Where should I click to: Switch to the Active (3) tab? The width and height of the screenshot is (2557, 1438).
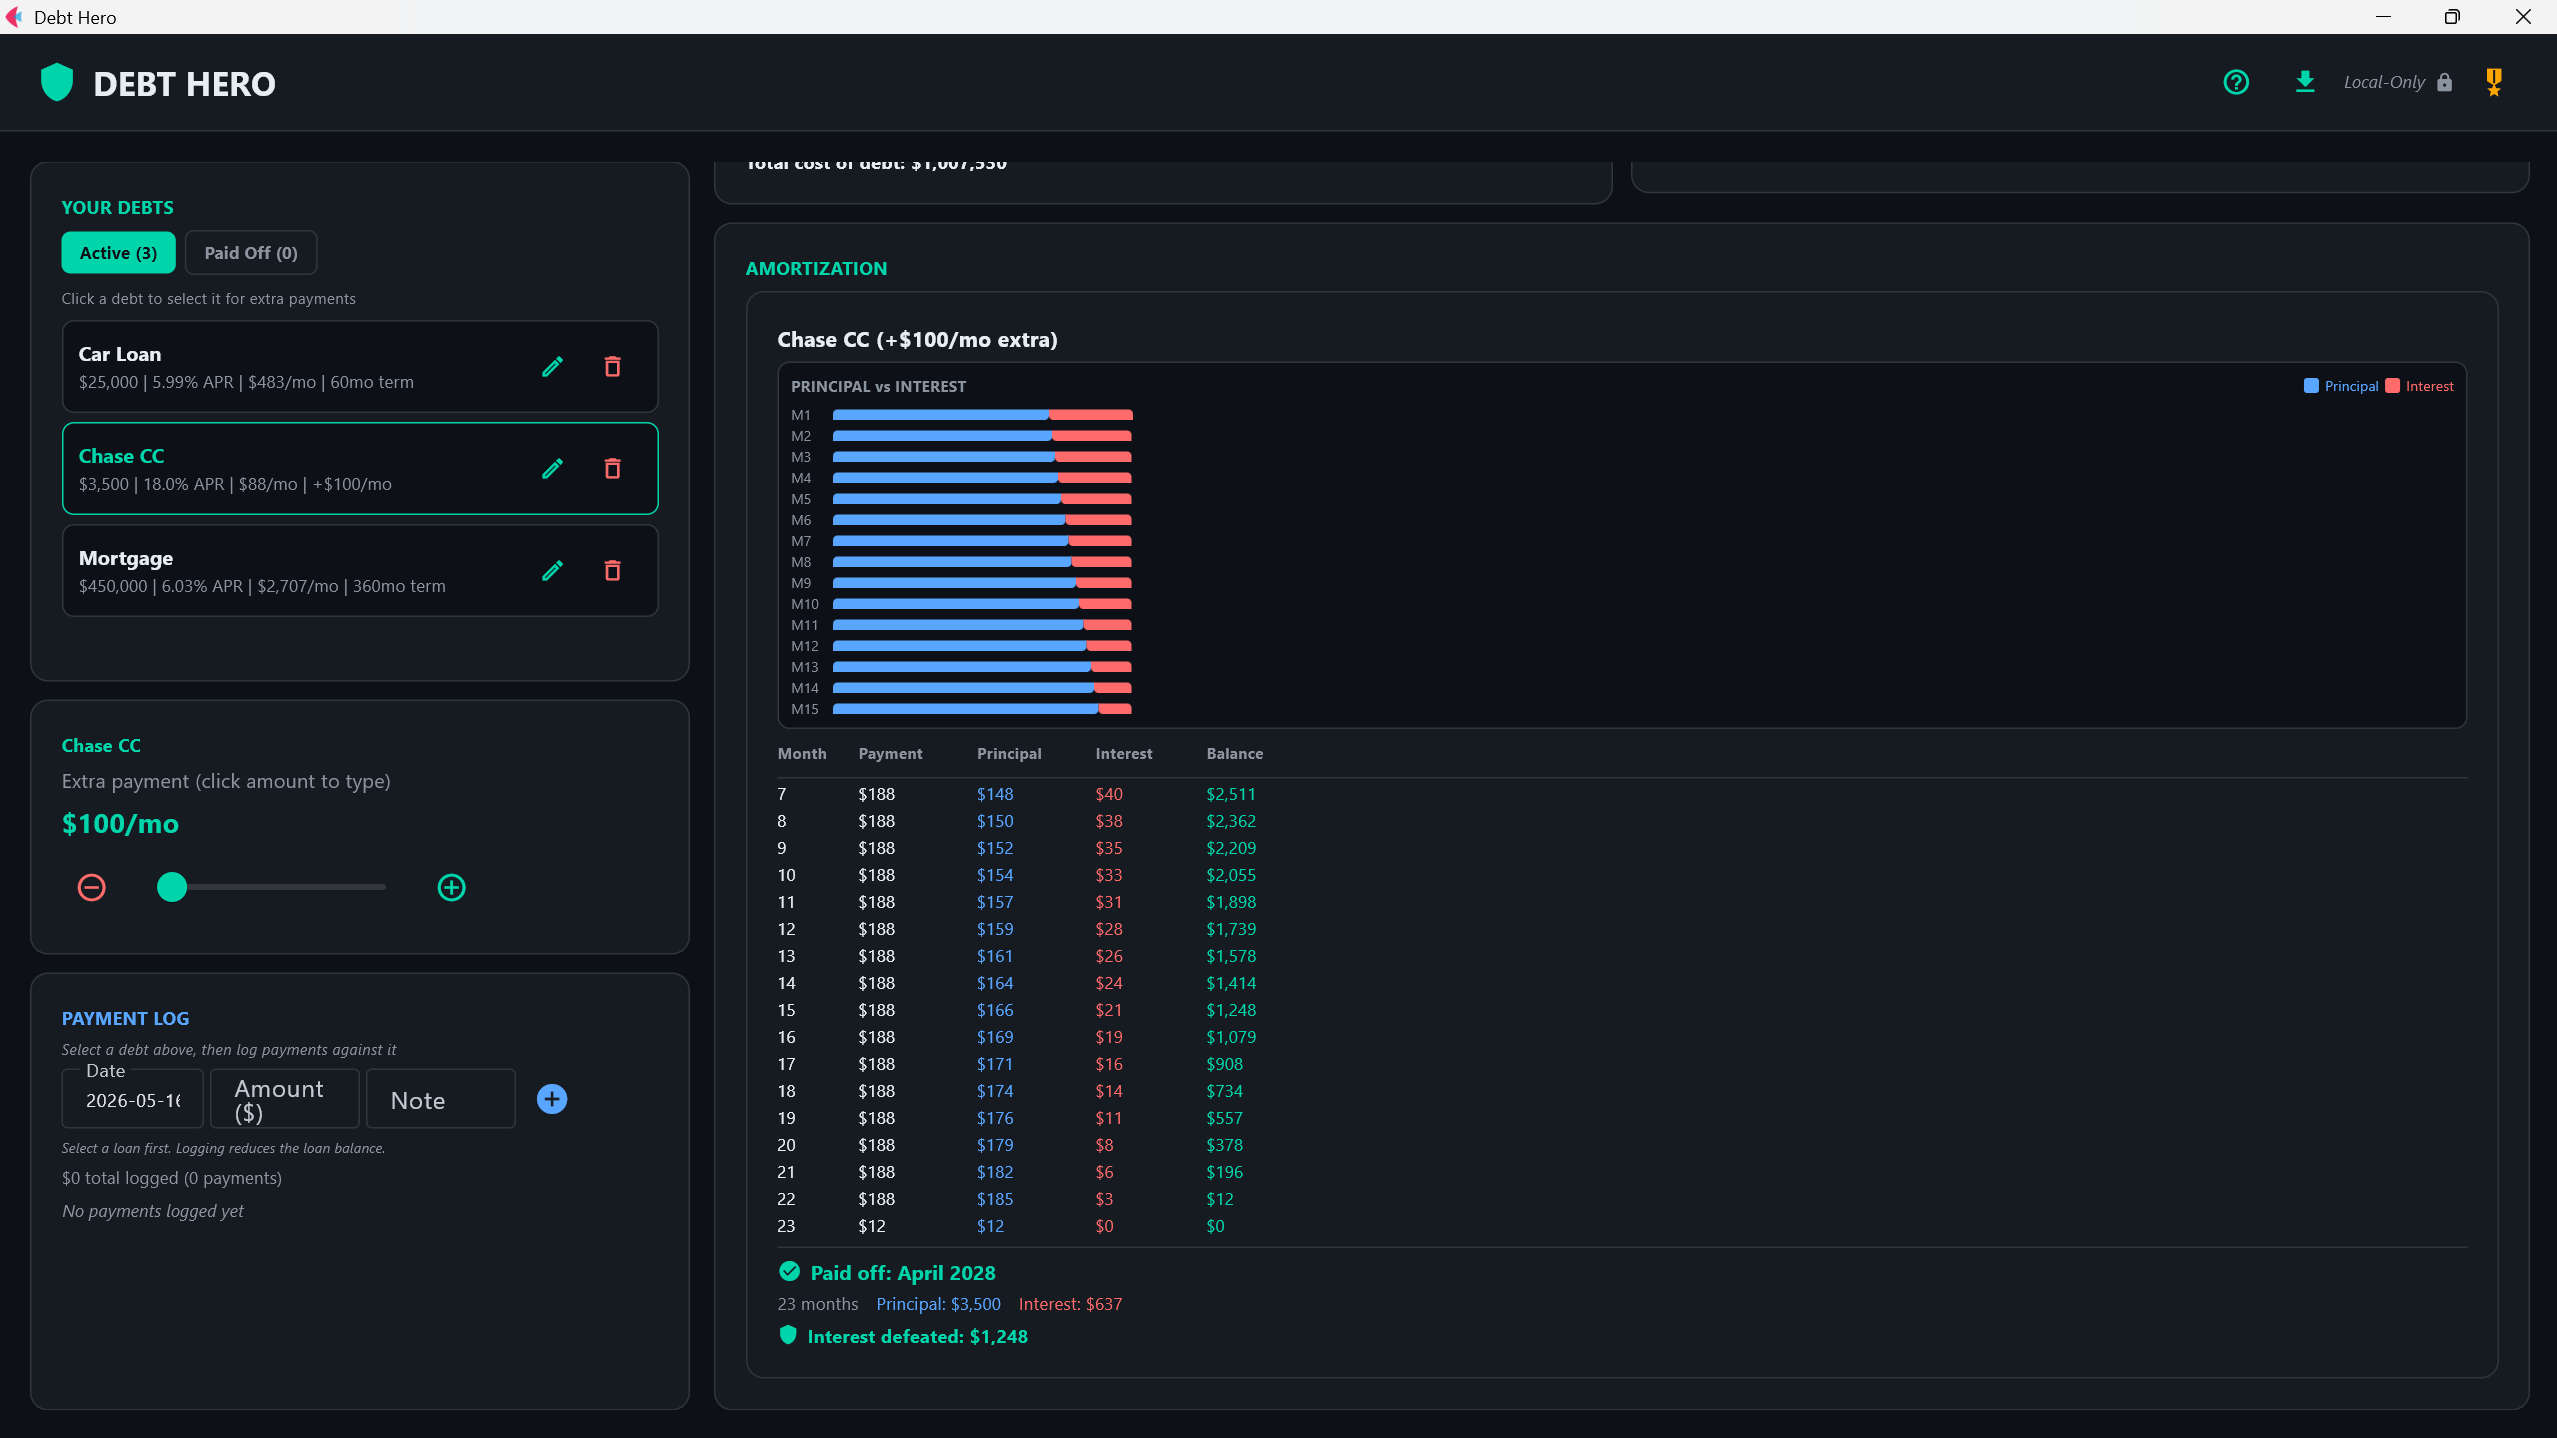(118, 253)
